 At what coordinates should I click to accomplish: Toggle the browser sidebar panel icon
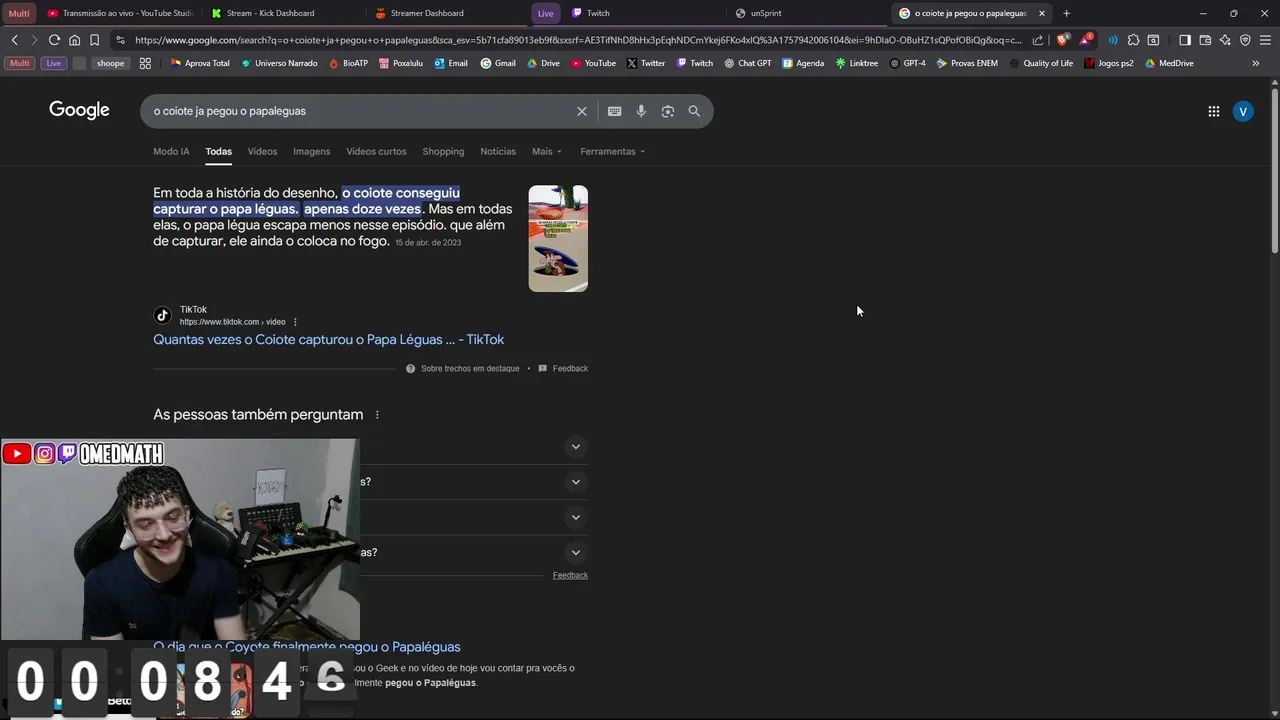pos(1185,40)
